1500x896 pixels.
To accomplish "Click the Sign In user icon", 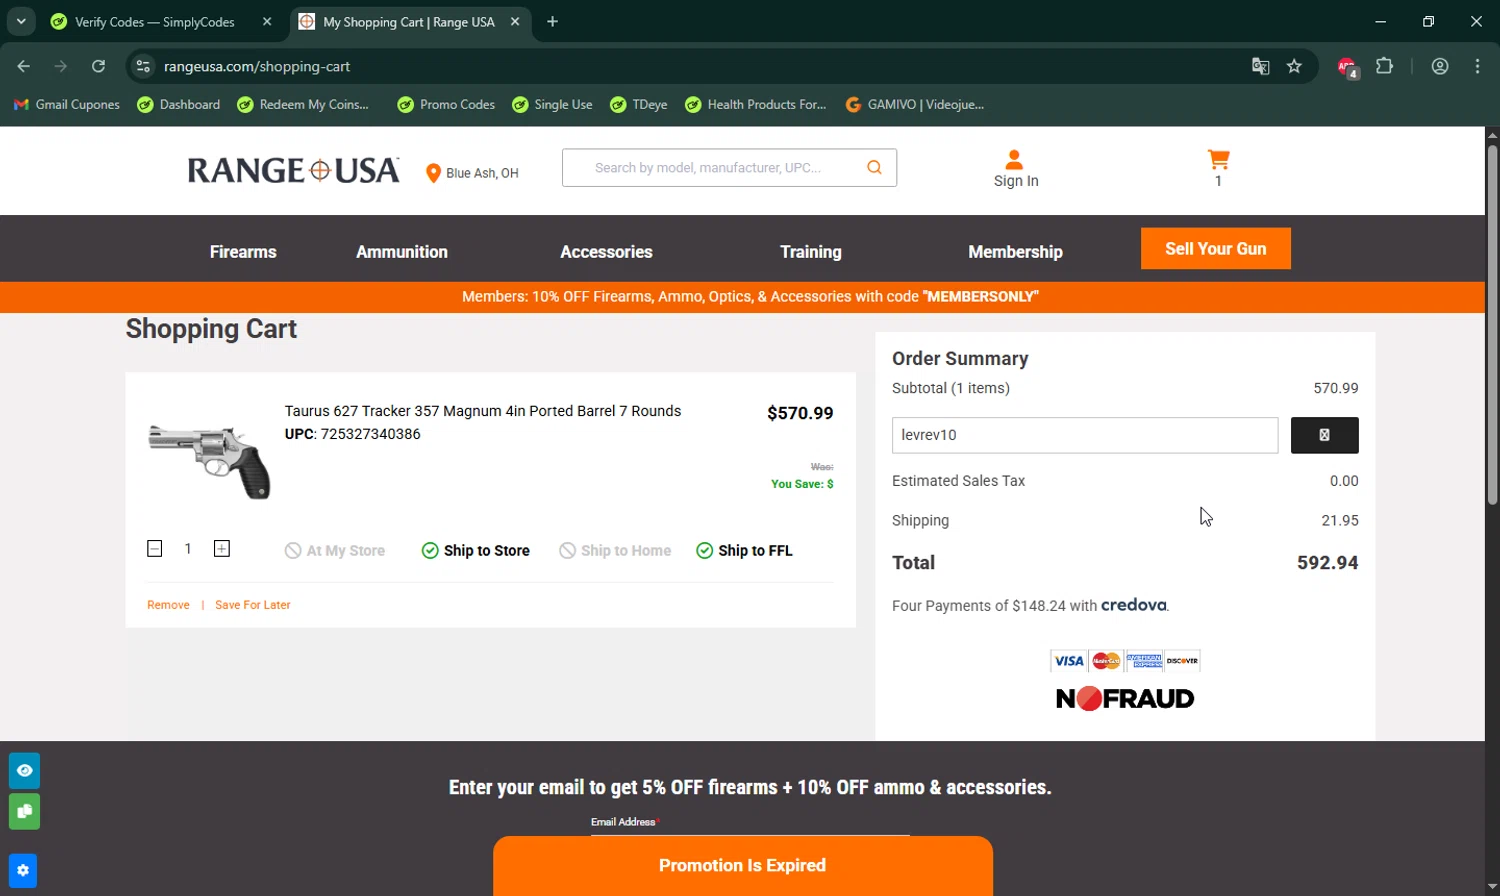I will 1014,159.
